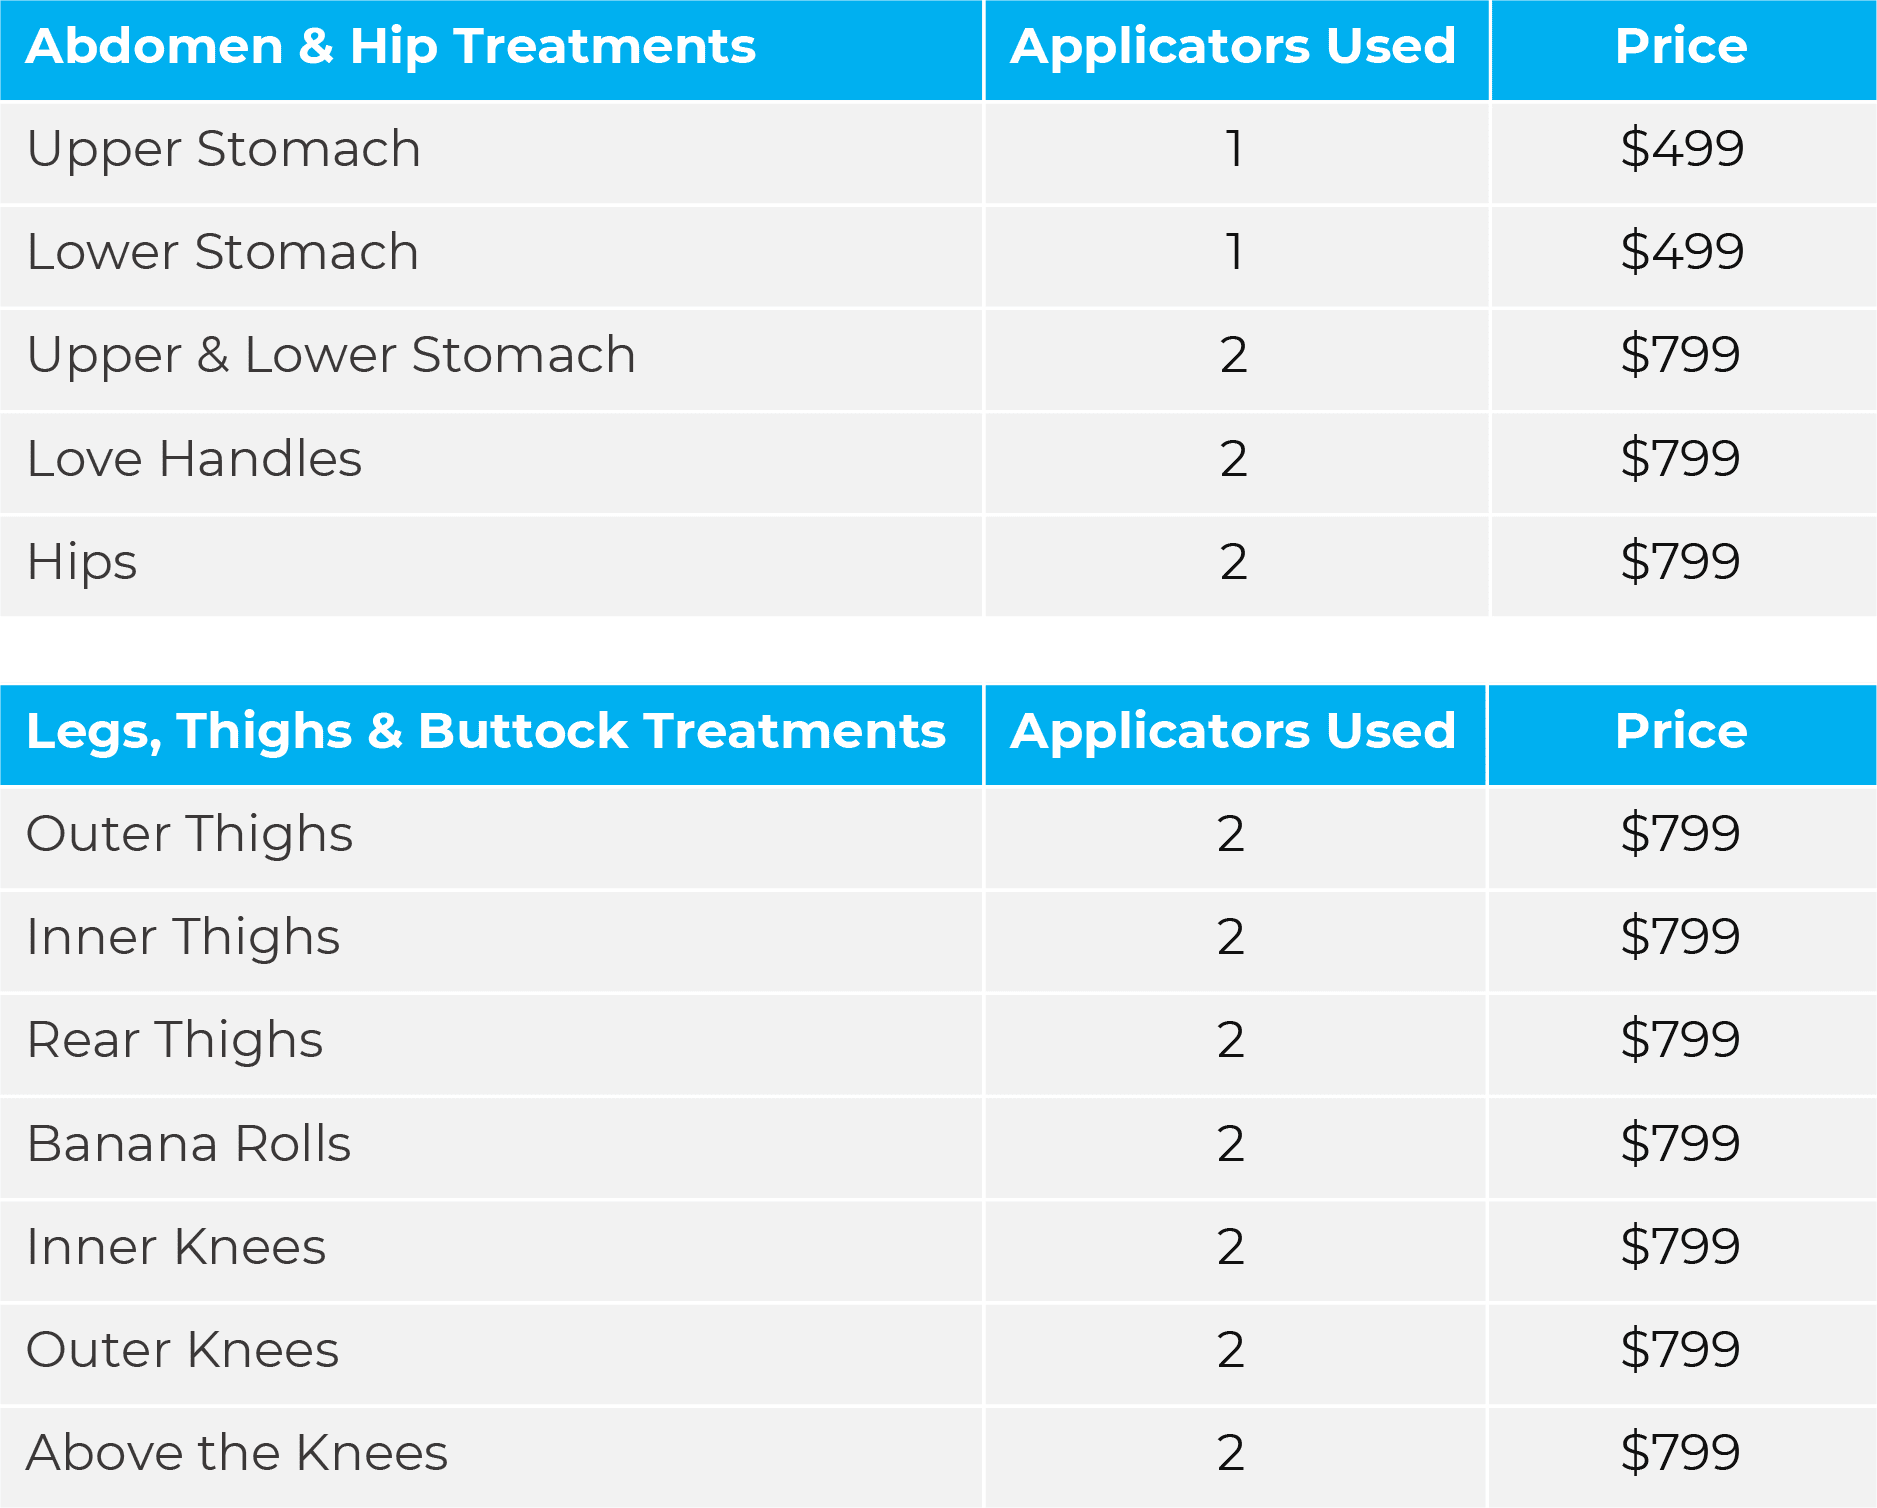The image size is (1877, 1508).
Task: Select Above the Knees row
Action: (938, 1454)
